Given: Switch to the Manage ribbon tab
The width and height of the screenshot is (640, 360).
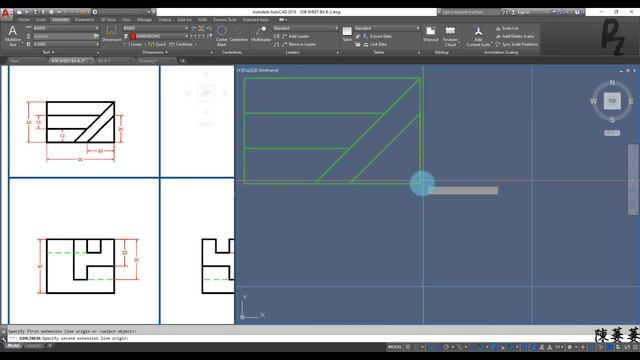Looking at the screenshot, I should point(144,20).
